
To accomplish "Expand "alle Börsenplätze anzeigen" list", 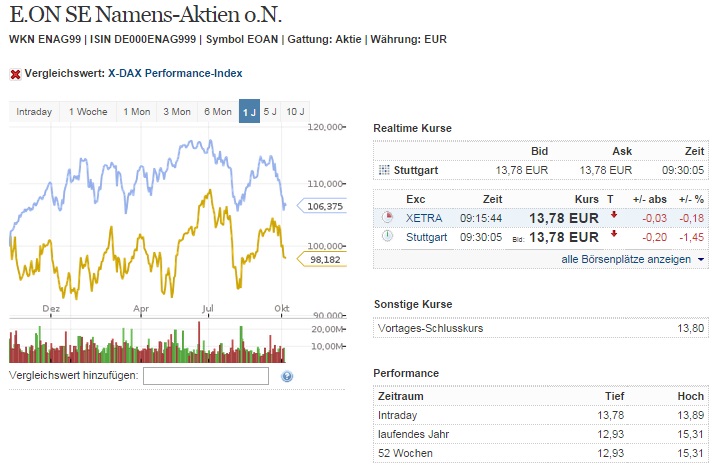I will [x=632, y=259].
